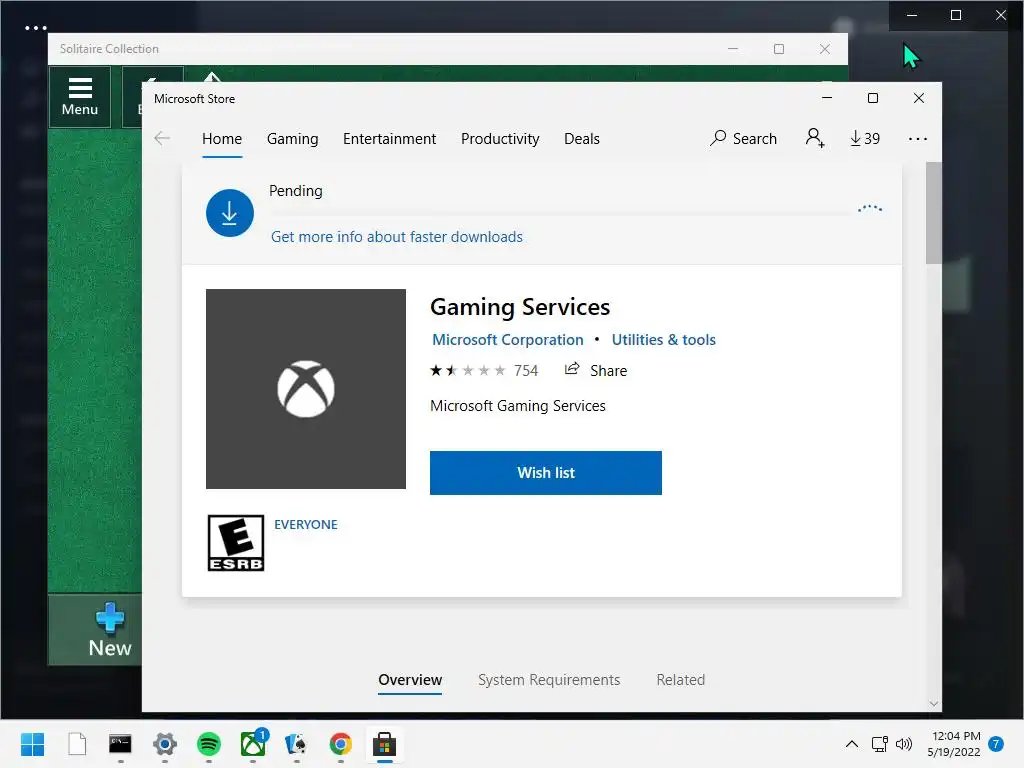Click the Gaming Services title text
Image resolution: width=1024 pixels, height=768 pixels.
coord(520,307)
